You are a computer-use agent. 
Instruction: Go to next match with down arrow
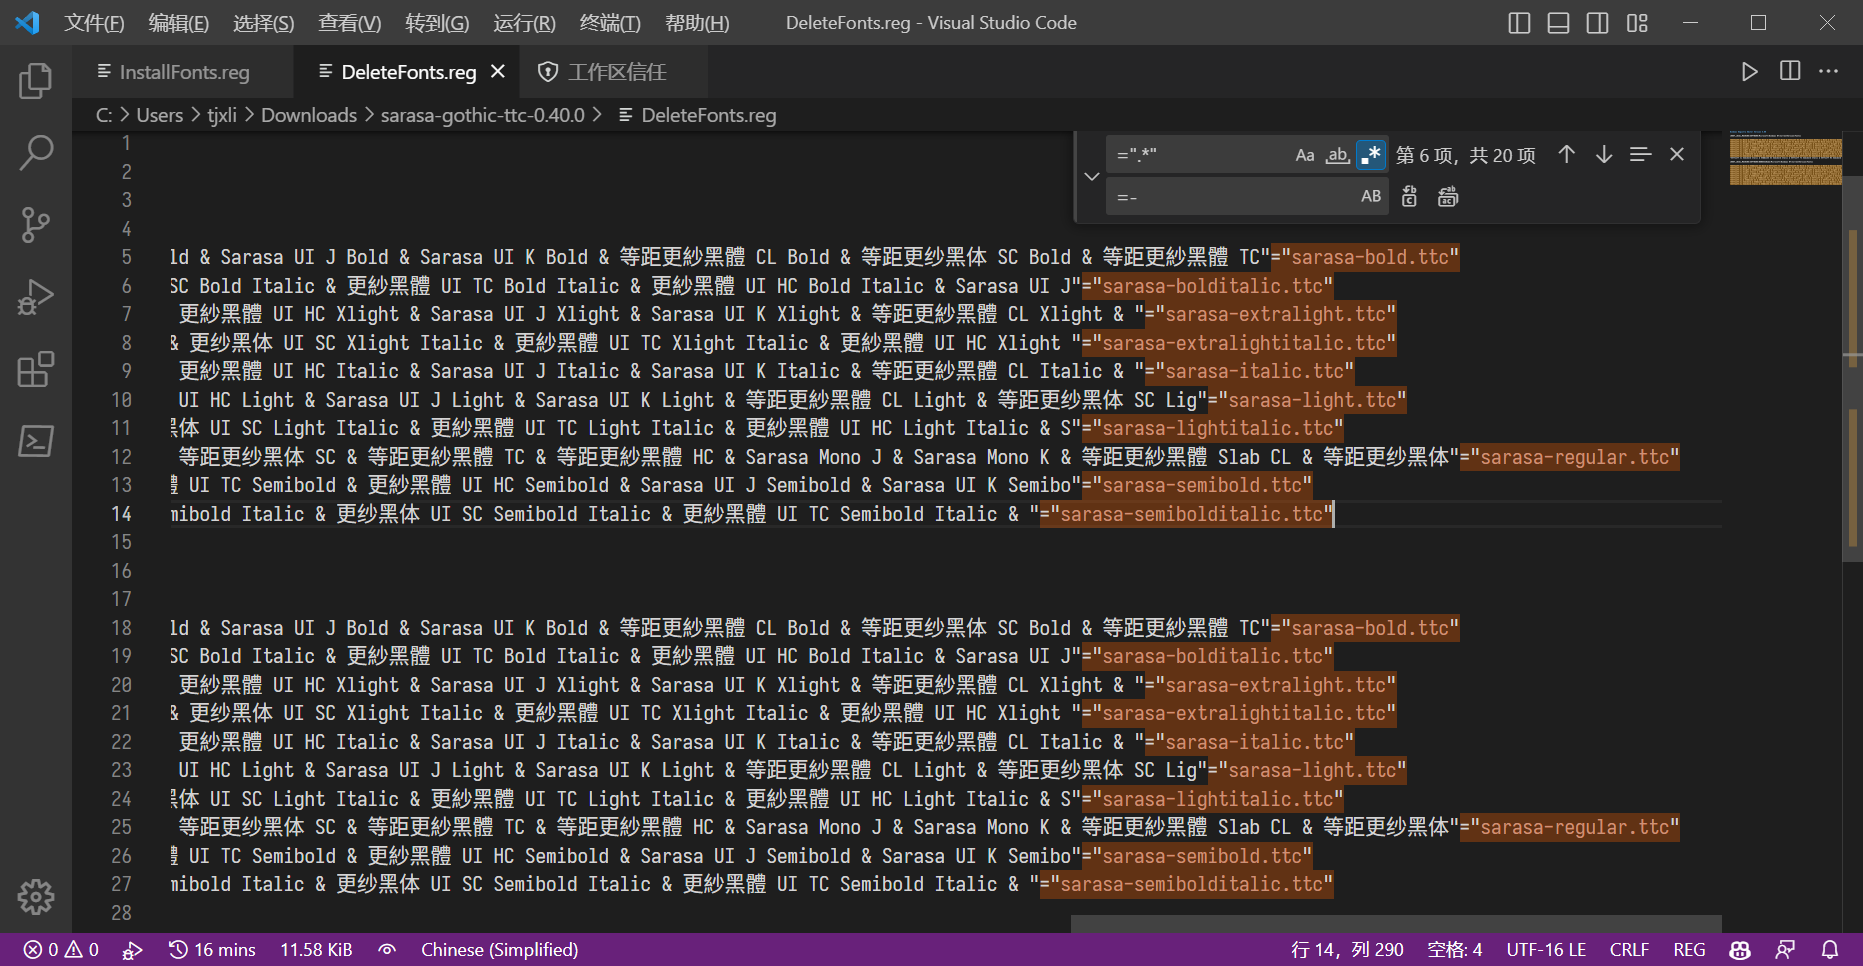point(1603,154)
